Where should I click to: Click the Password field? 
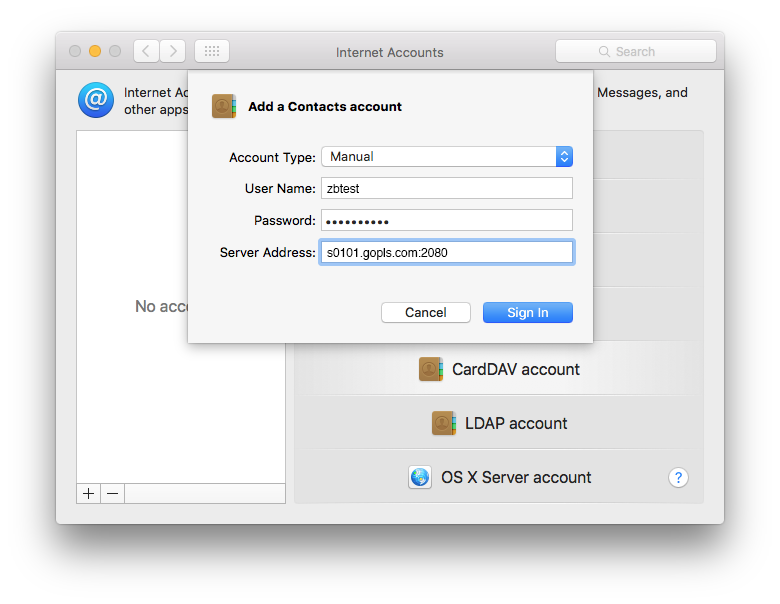[446, 220]
